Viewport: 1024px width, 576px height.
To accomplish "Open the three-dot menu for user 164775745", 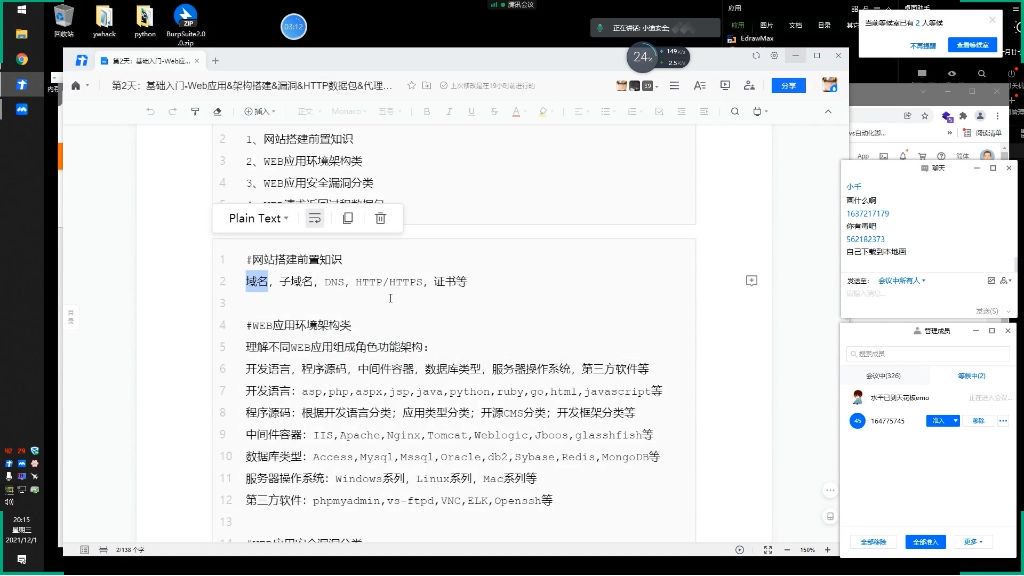I will 1003,421.
